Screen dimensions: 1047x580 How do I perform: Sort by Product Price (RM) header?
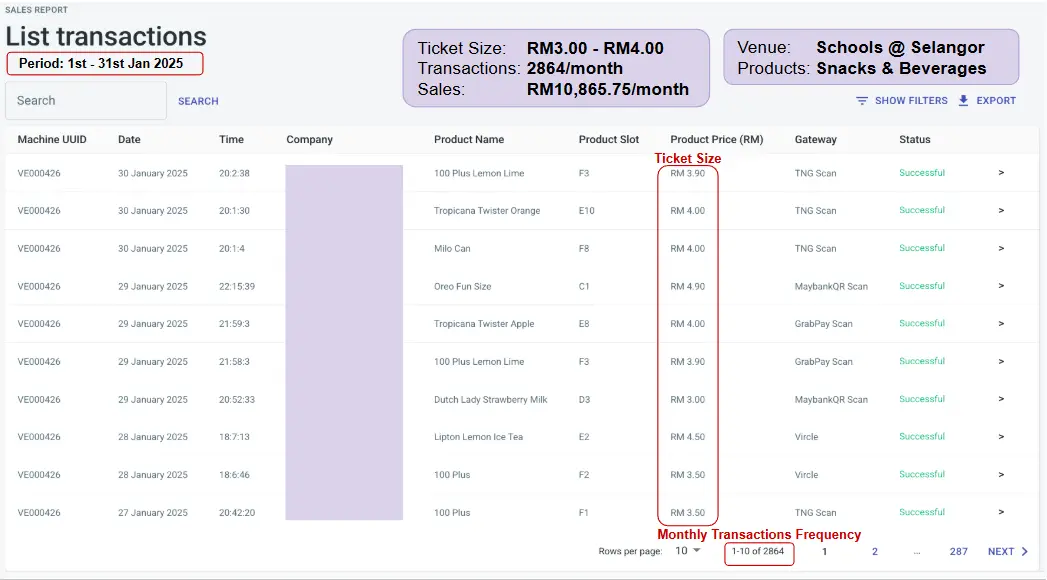[716, 140]
